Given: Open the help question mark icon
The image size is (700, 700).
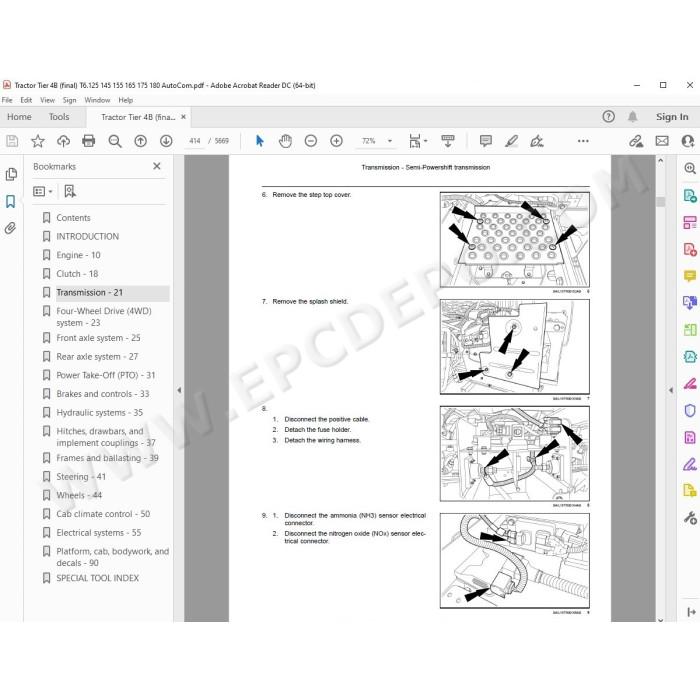Looking at the screenshot, I should 608,117.
